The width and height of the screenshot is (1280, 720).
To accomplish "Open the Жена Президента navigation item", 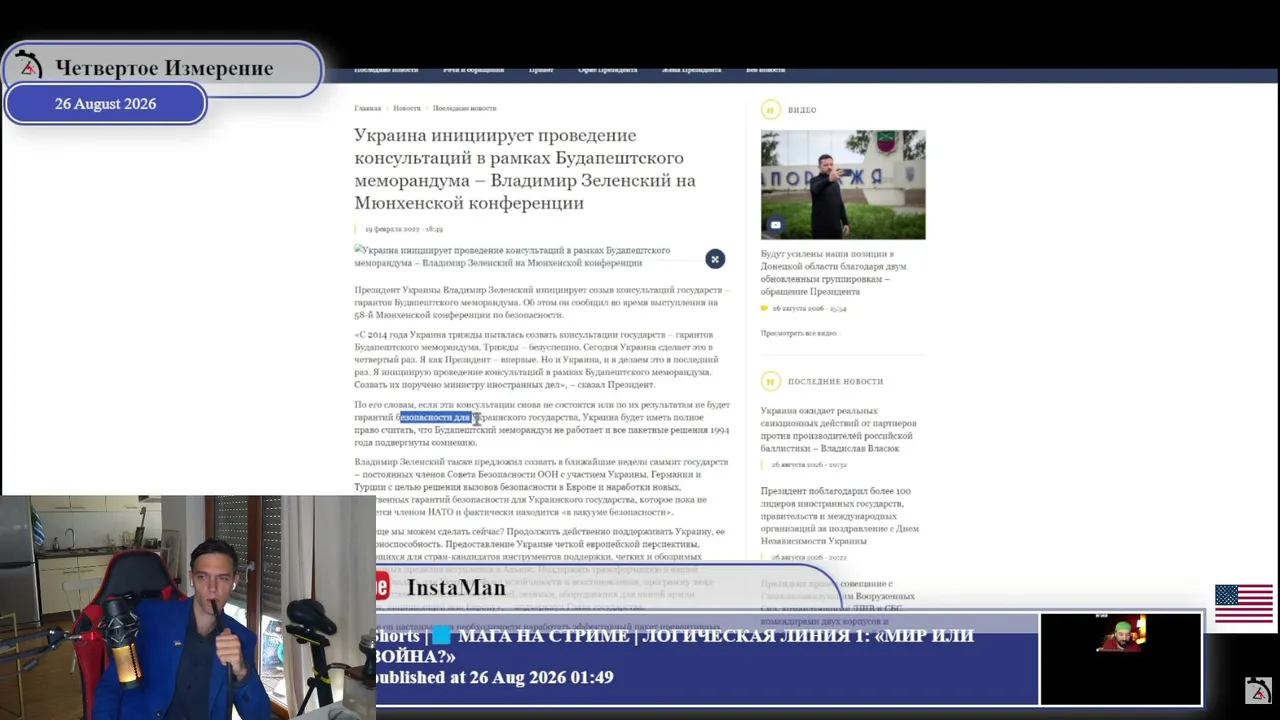I will point(691,70).
